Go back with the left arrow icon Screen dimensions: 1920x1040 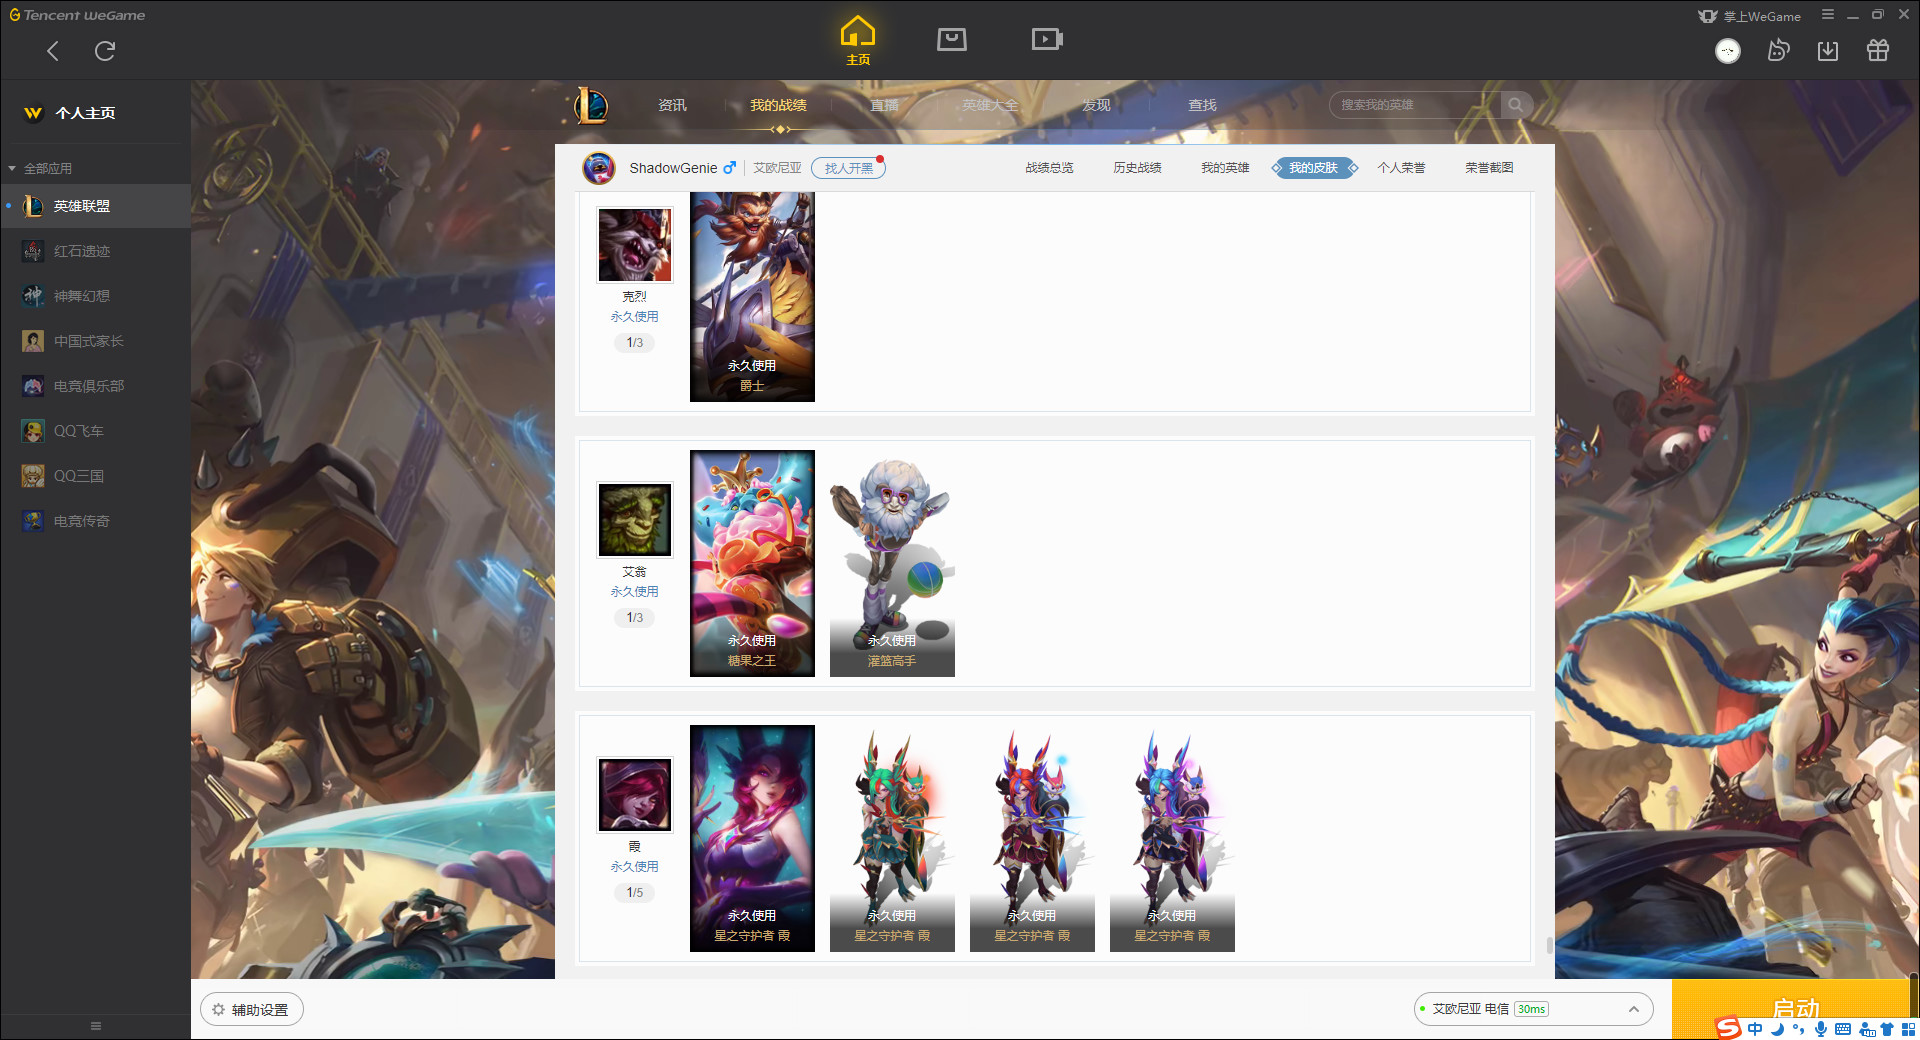pos(53,51)
